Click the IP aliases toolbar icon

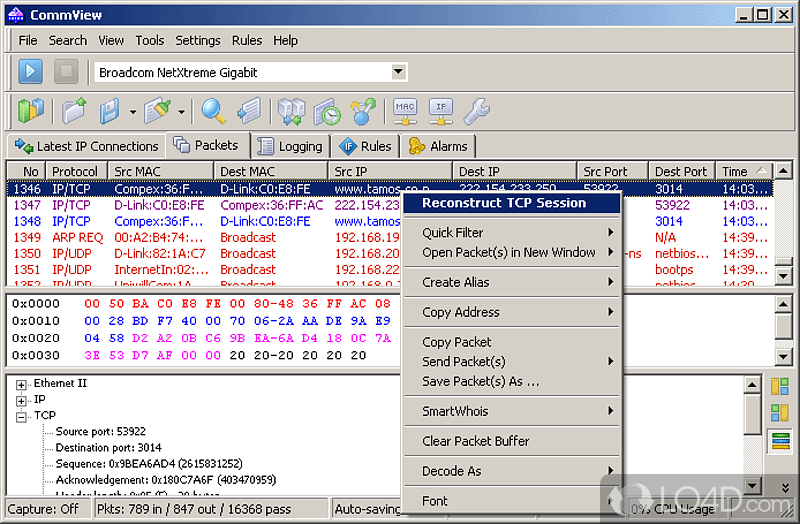point(439,110)
